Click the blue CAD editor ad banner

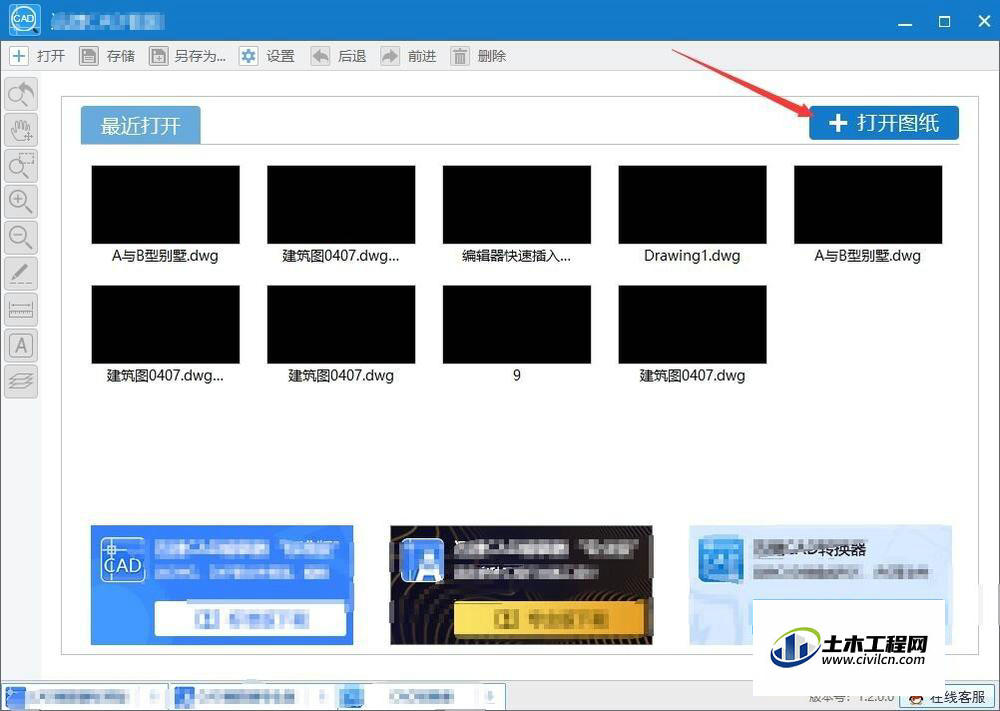(222, 585)
